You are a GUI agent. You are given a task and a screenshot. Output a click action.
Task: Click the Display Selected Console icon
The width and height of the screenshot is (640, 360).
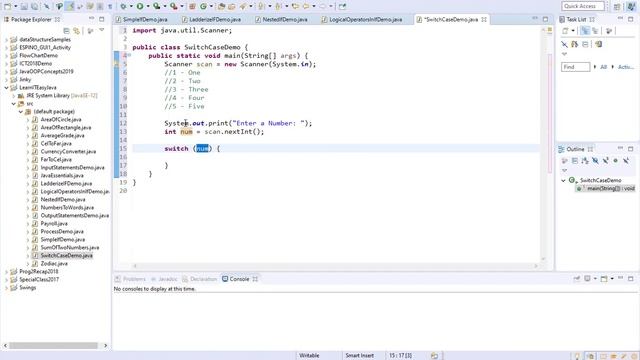pyautogui.click(x=587, y=279)
